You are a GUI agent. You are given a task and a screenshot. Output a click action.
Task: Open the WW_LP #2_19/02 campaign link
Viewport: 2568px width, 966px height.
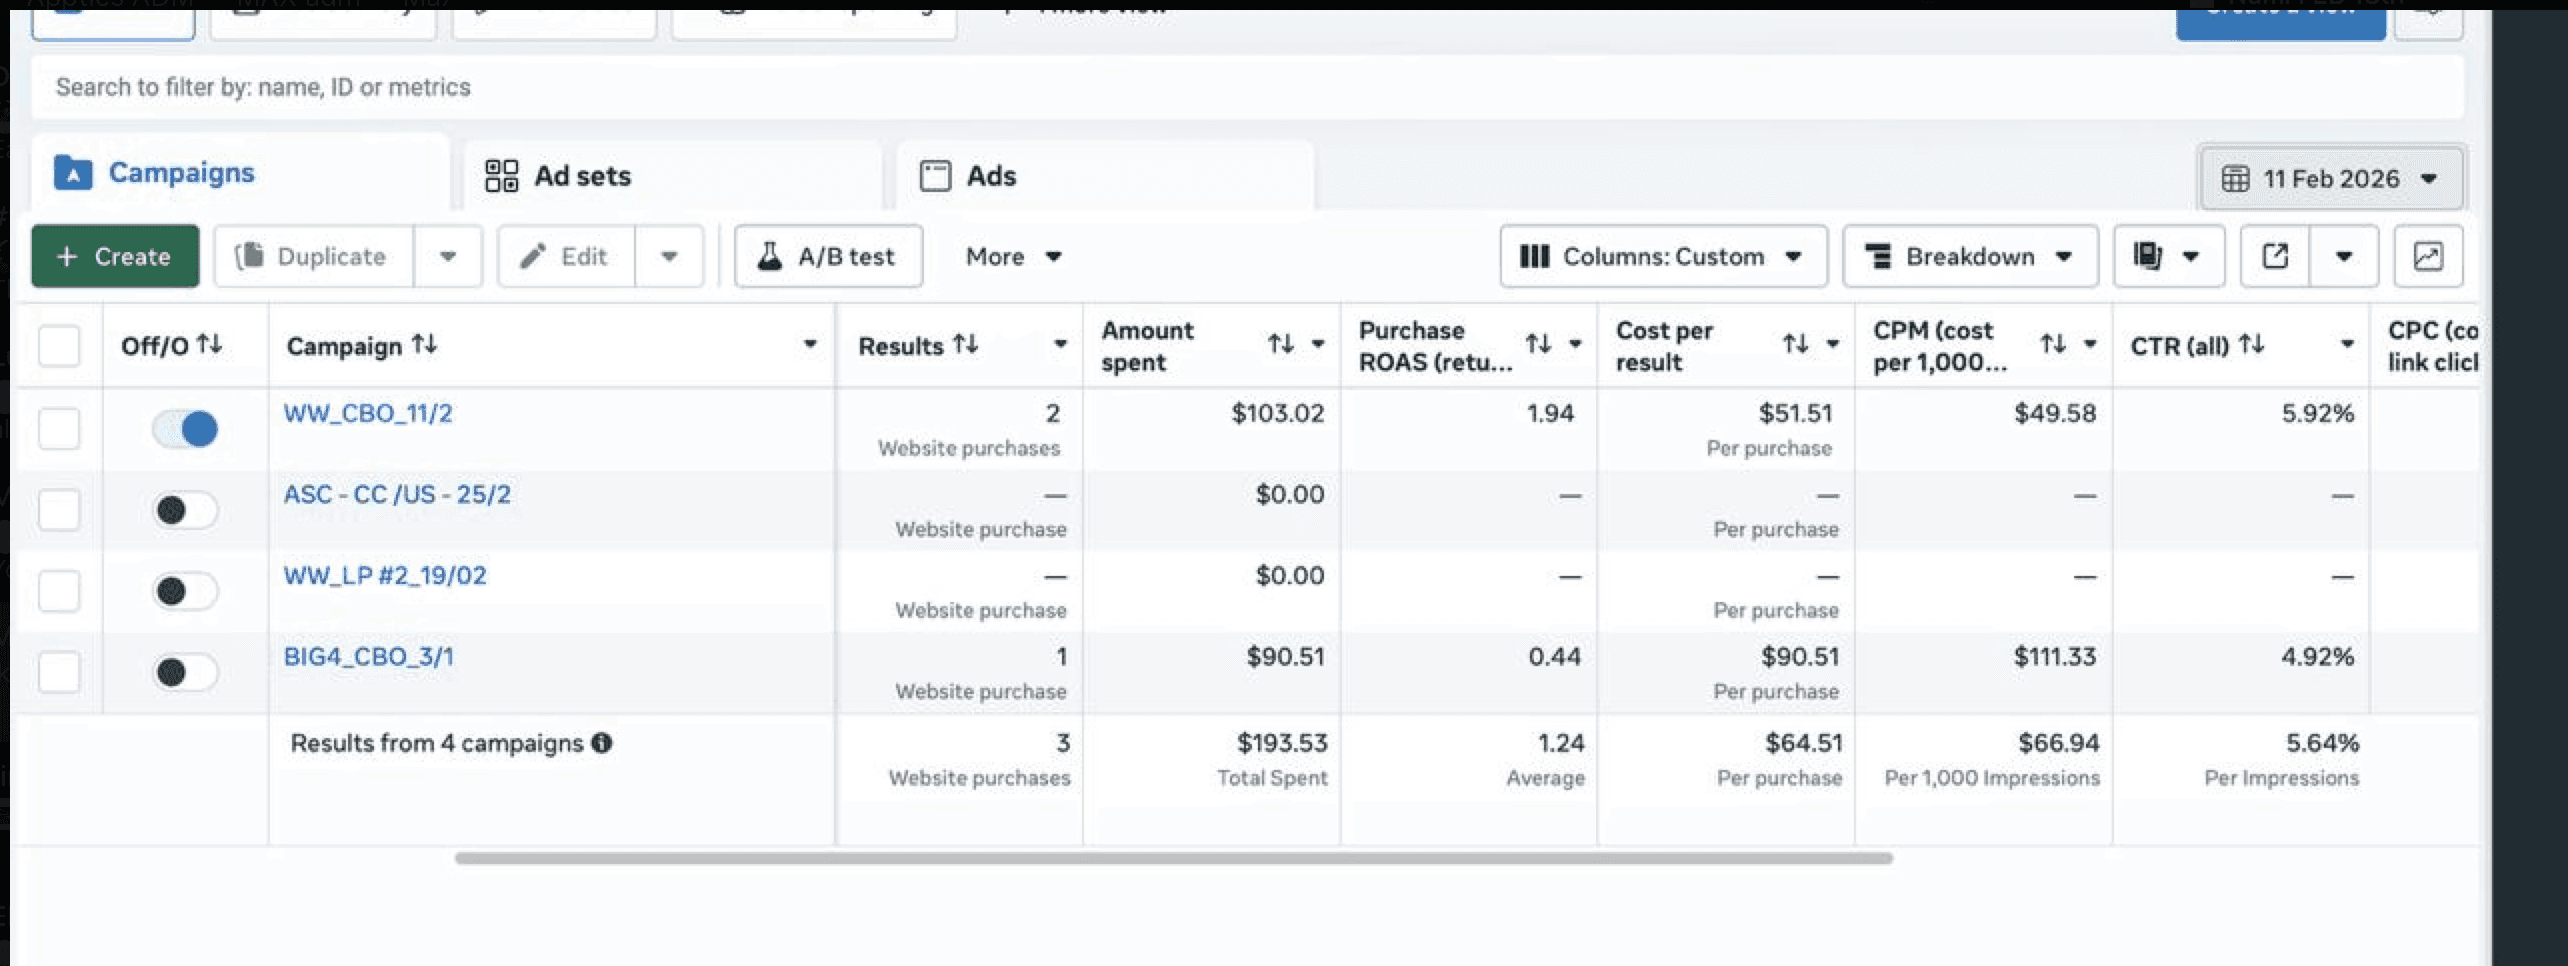pyautogui.click(x=385, y=575)
